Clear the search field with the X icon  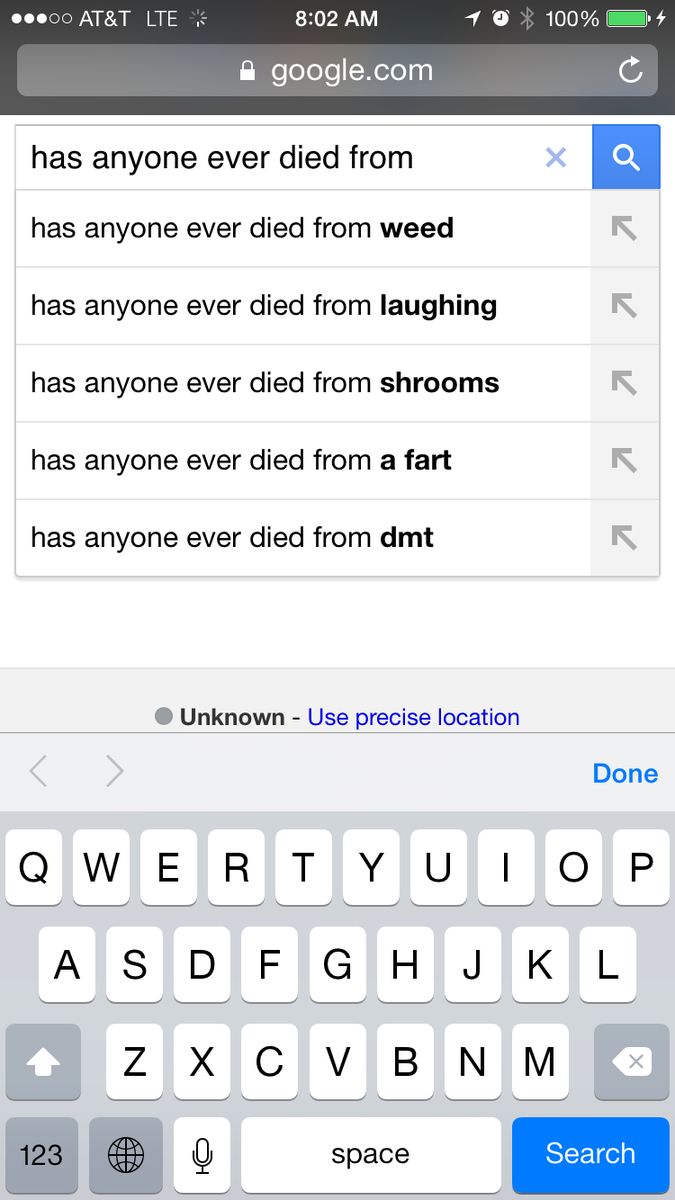pos(556,157)
